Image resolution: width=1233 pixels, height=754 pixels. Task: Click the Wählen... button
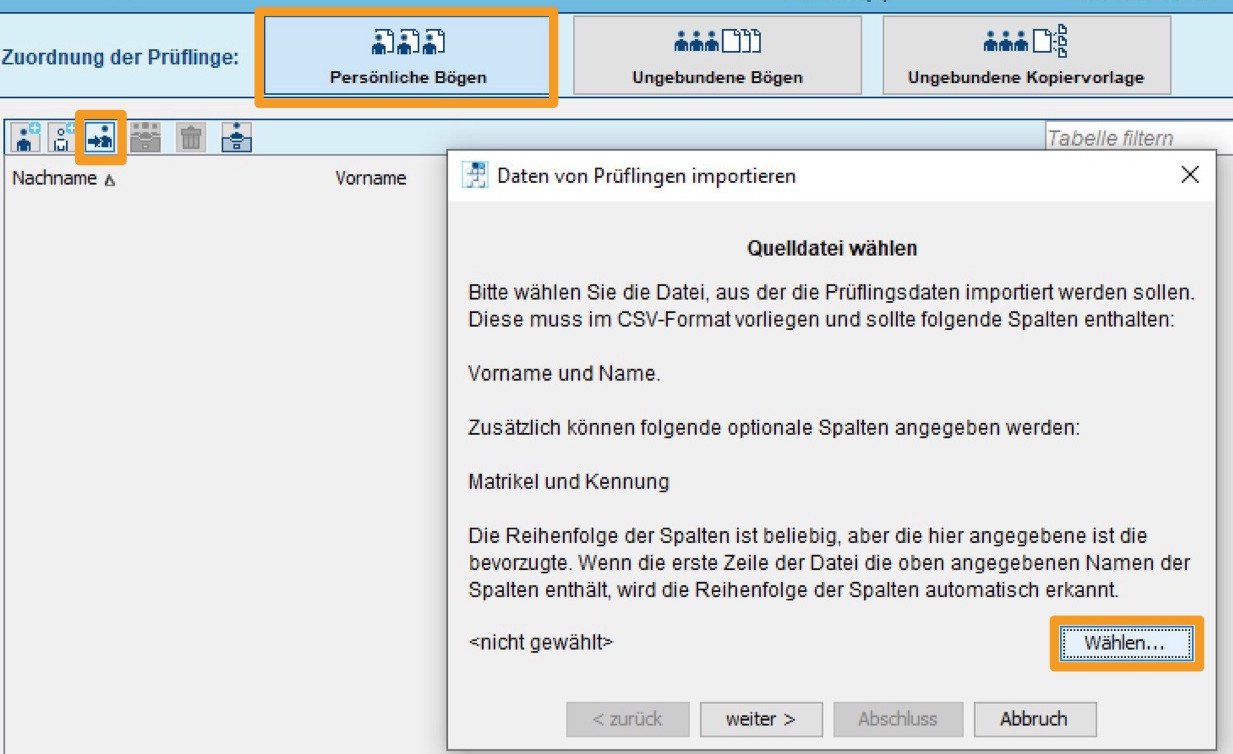tap(1126, 643)
